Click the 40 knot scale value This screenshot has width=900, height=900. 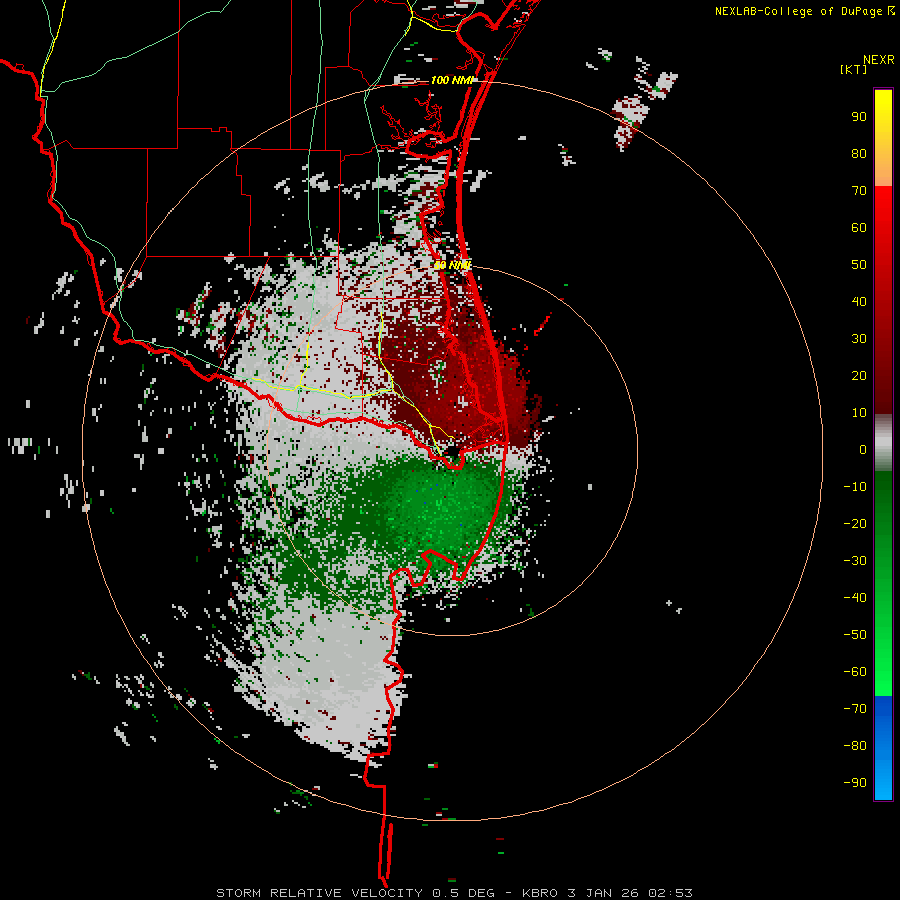[859, 302]
